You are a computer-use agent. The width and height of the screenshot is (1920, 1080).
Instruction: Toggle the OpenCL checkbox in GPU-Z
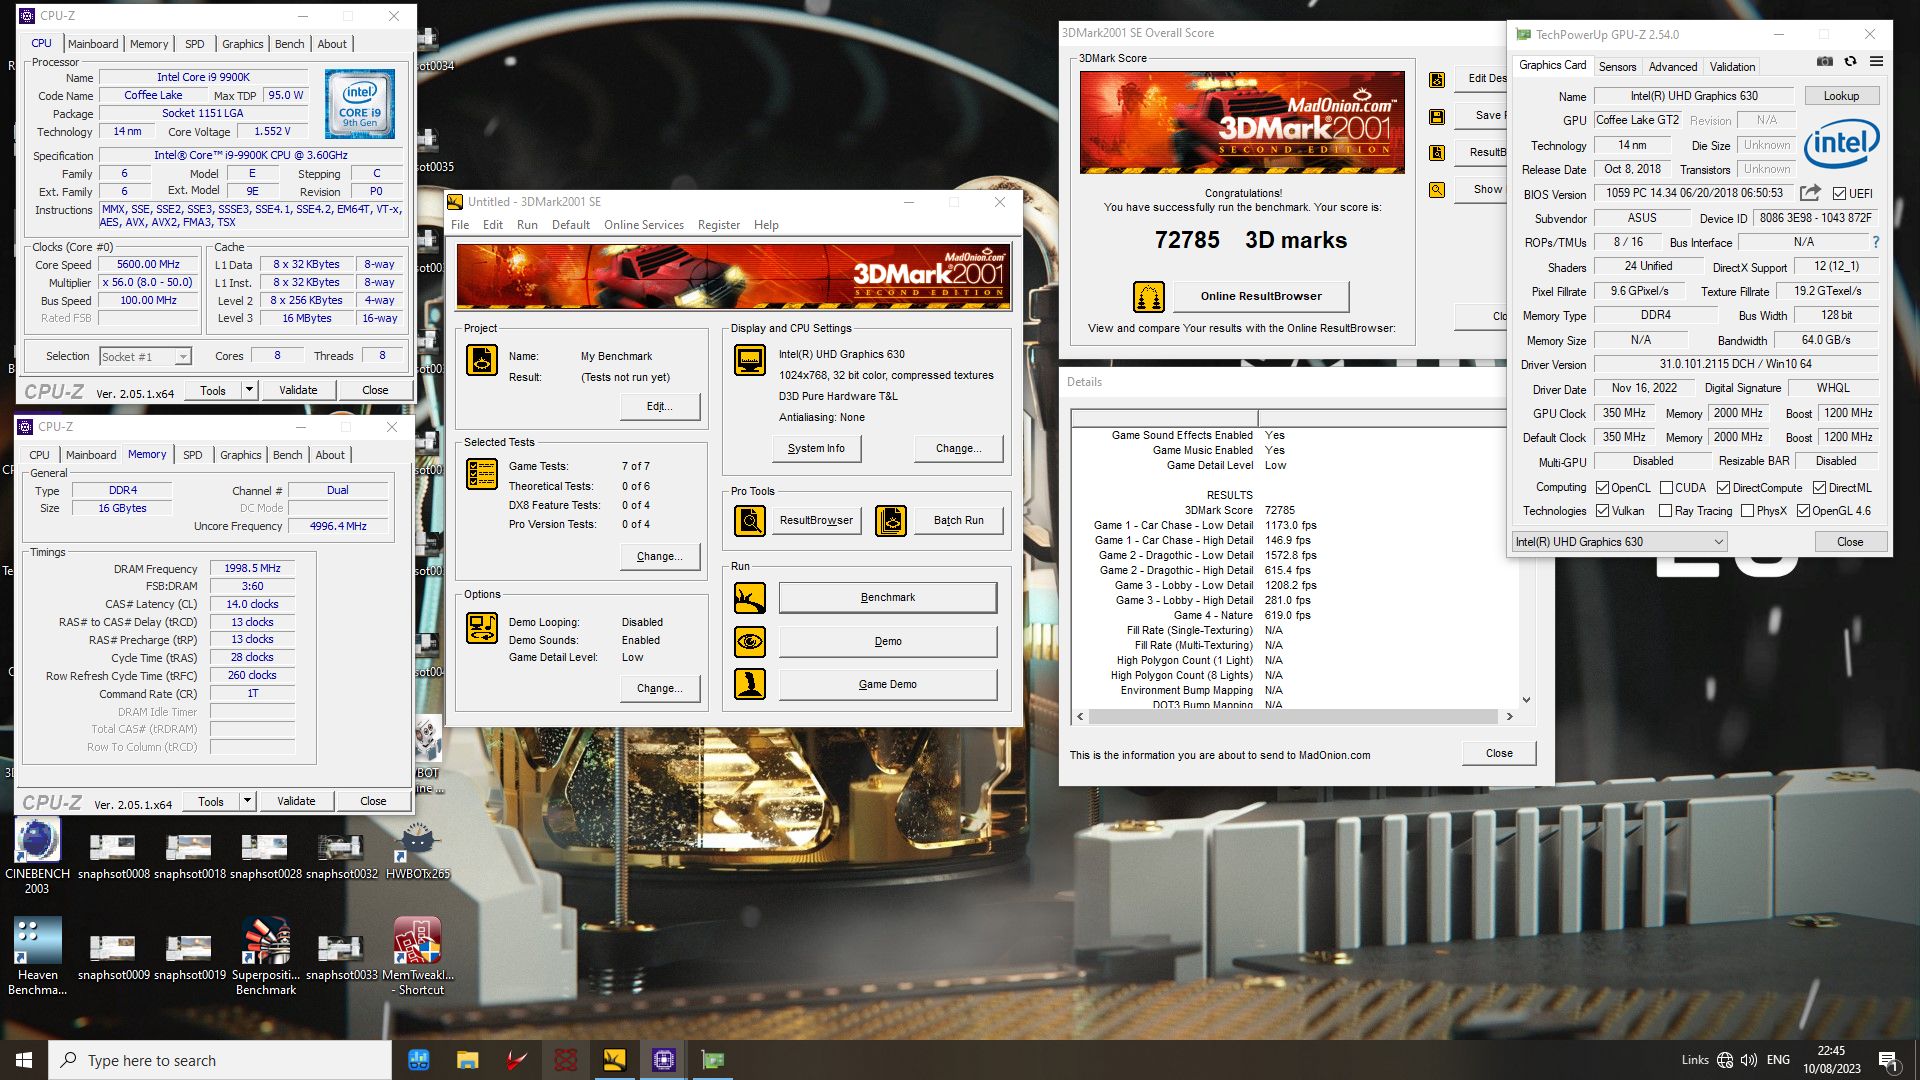pos(1602,488)
